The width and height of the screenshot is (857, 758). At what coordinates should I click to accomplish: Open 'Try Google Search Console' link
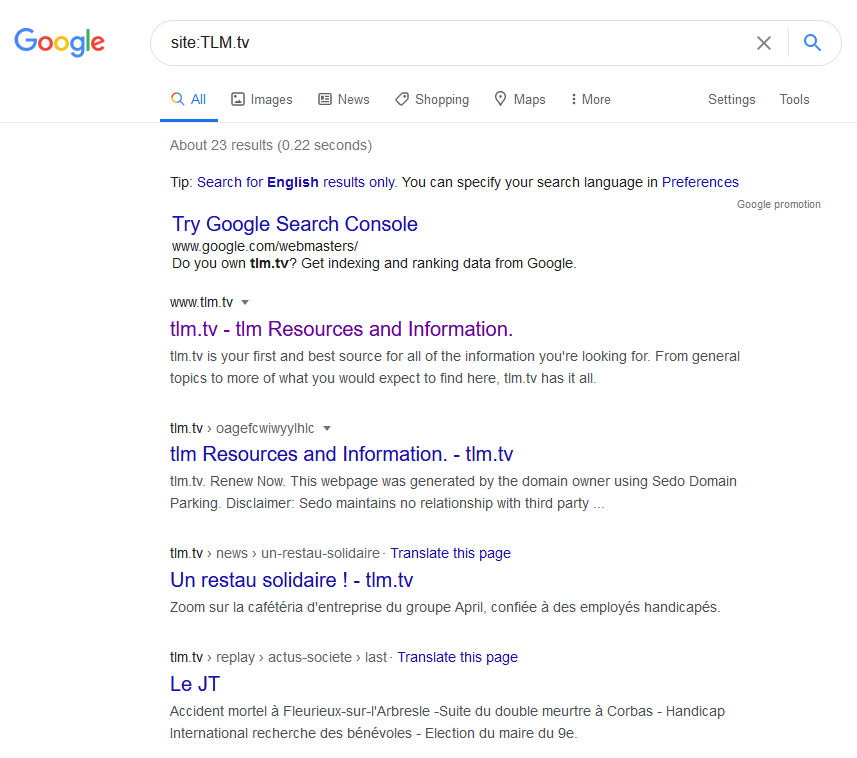294,224
